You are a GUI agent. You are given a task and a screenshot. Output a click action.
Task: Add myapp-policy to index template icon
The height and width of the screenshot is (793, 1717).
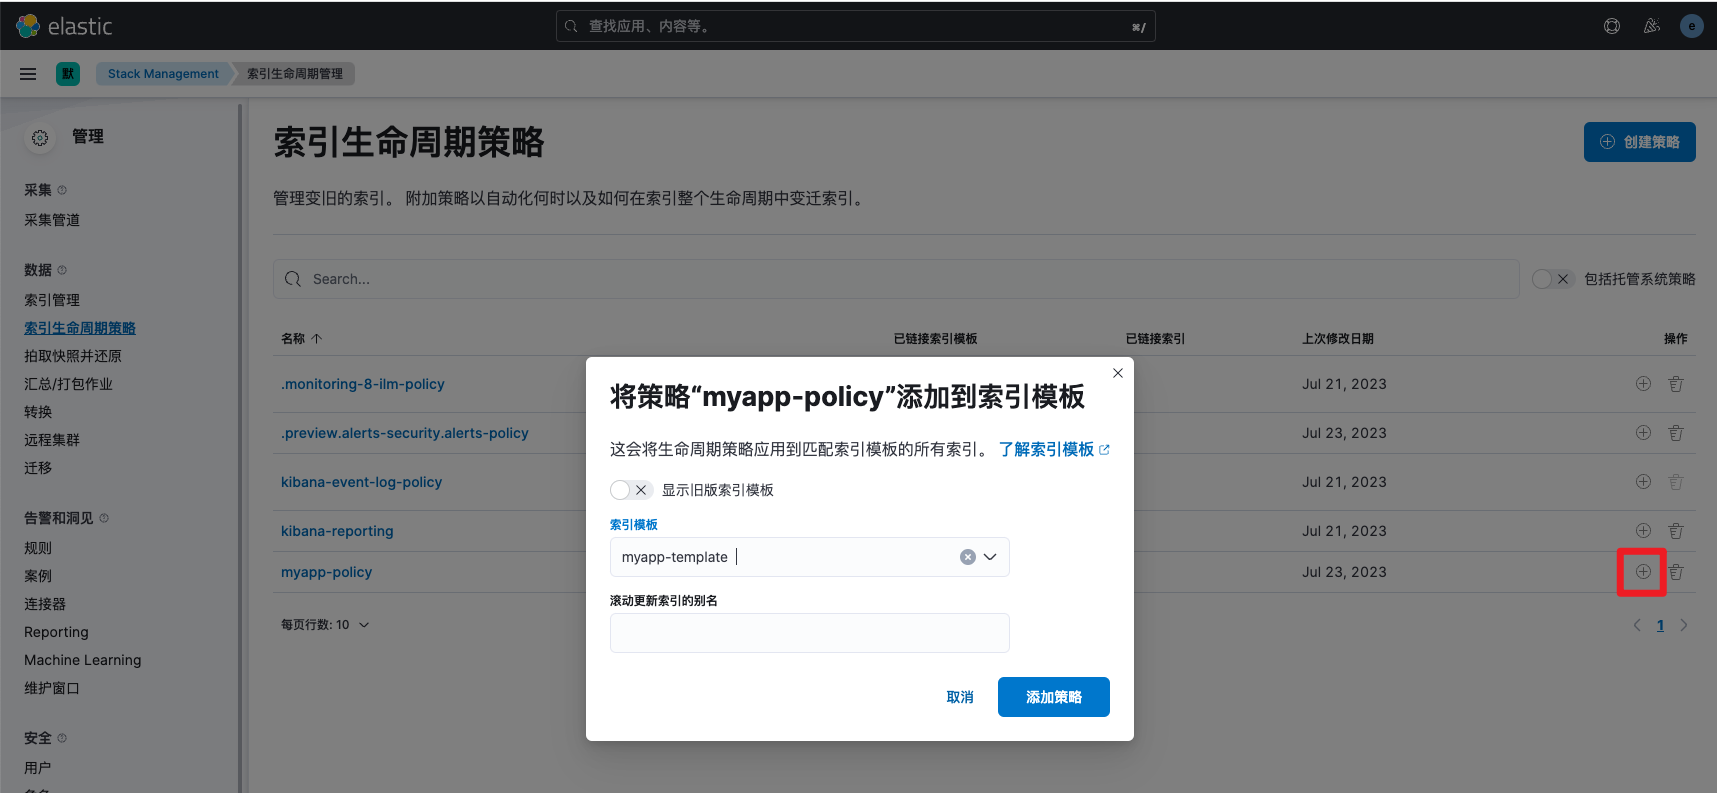click(1643, 572)
